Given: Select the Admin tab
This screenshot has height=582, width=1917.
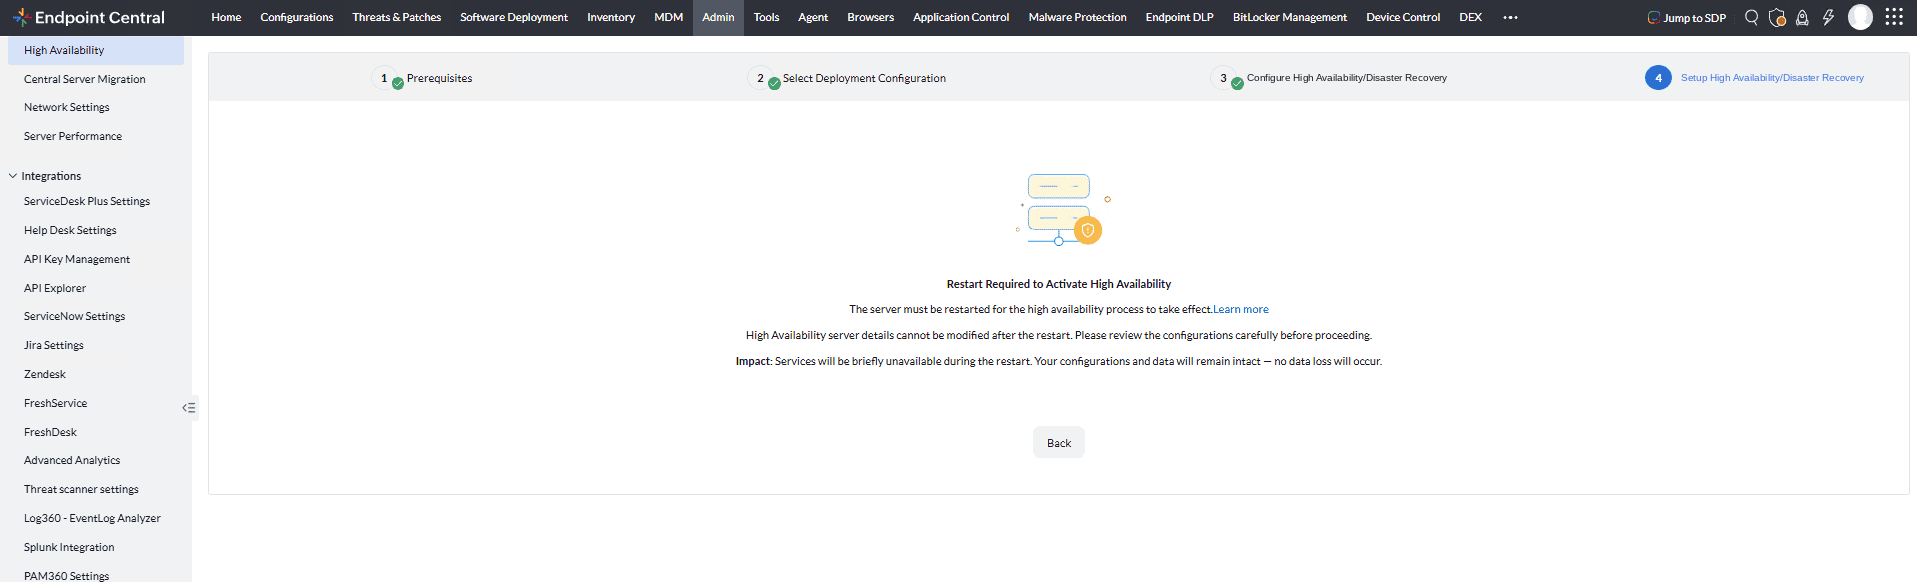Looking at the screenshot, I should [x=718, y=17].
